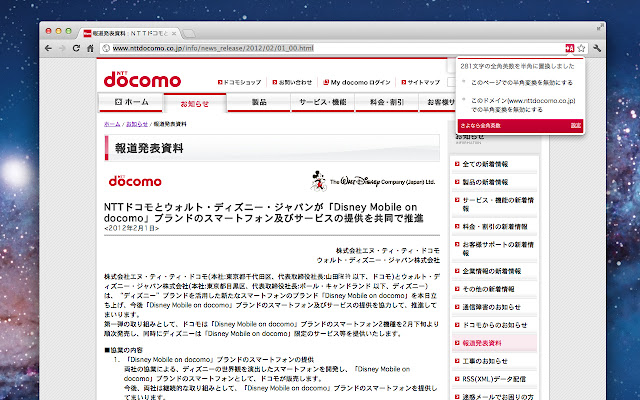Image resolution: width=640 pixels, height=400 pixels.
Task: Click the 281文字 conversion status message
Action: pyautogui.click(x=517, y=66)
